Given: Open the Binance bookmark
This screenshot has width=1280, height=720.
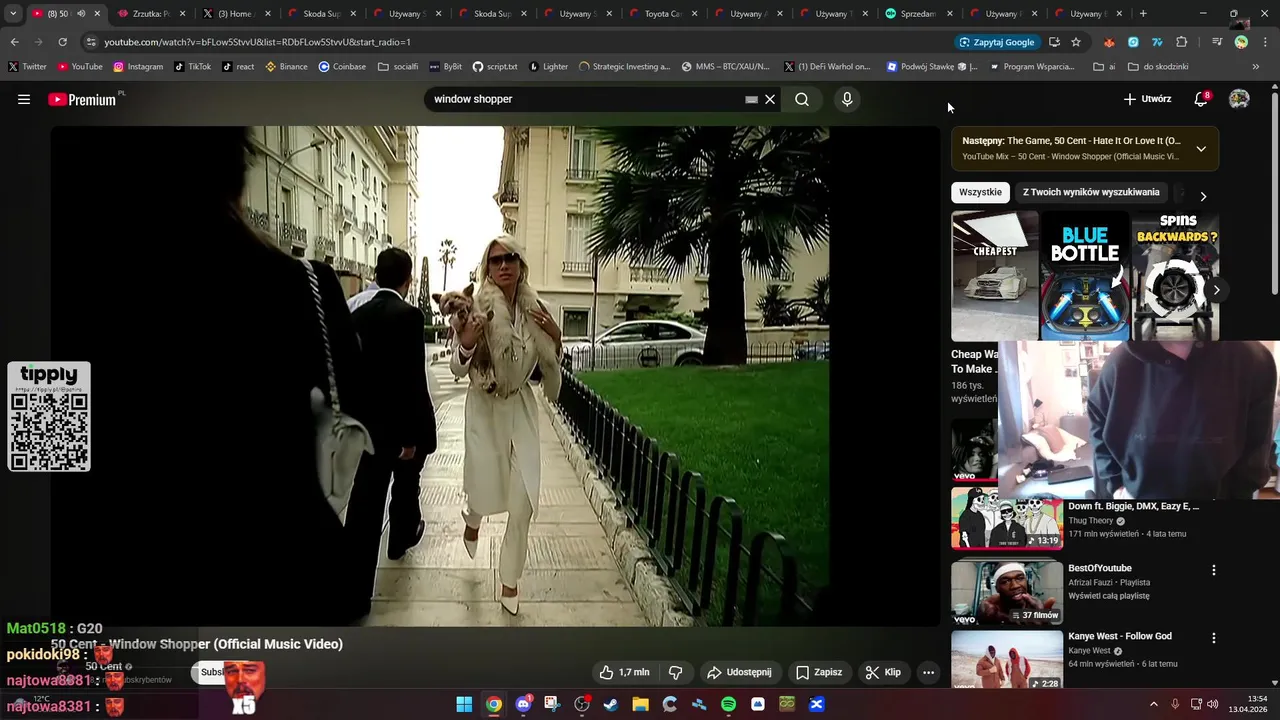Looking at the screenshot, I should coord(287,67).
